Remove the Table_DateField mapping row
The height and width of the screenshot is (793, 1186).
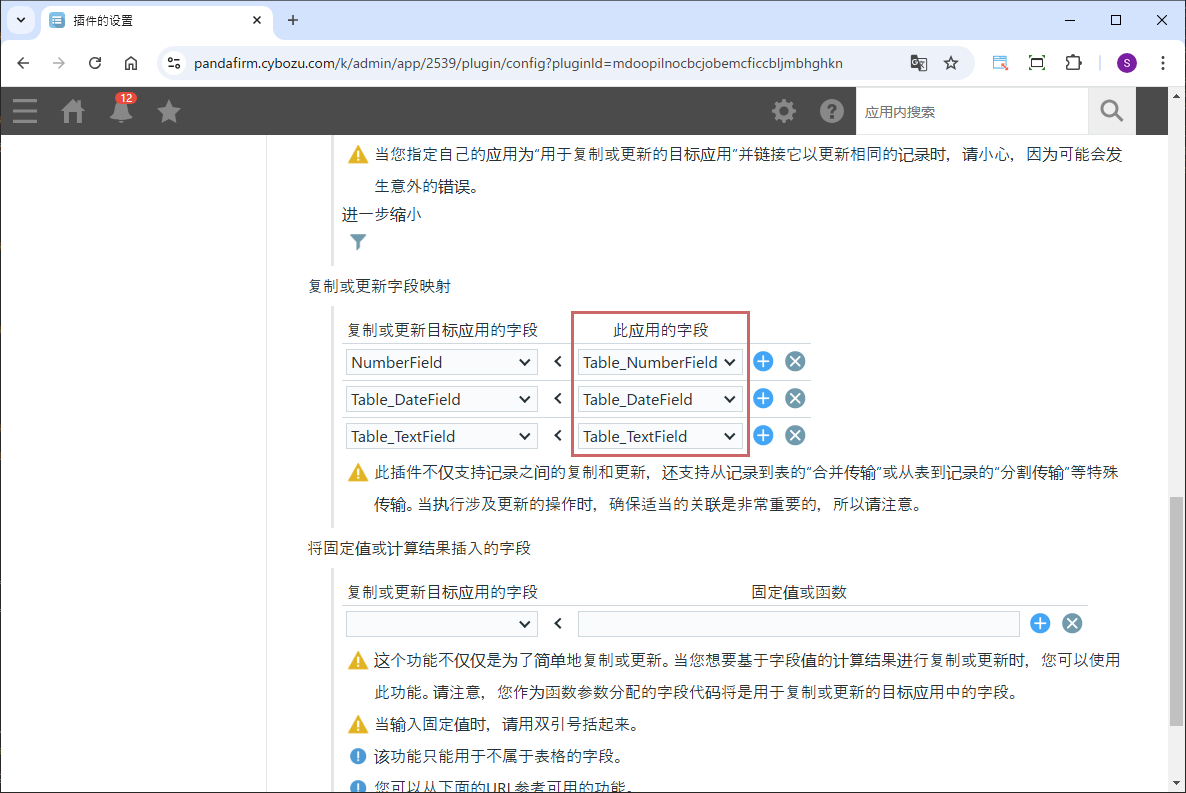(x=795, y=399)
